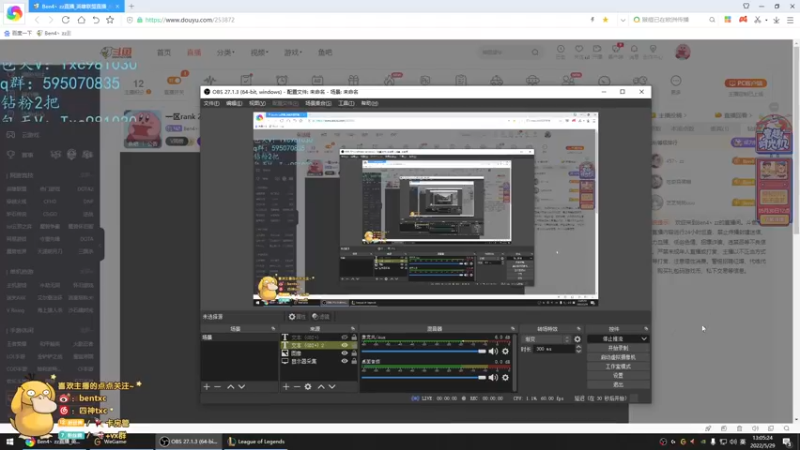
Task: Select the image source row
Action: (319, 353)
